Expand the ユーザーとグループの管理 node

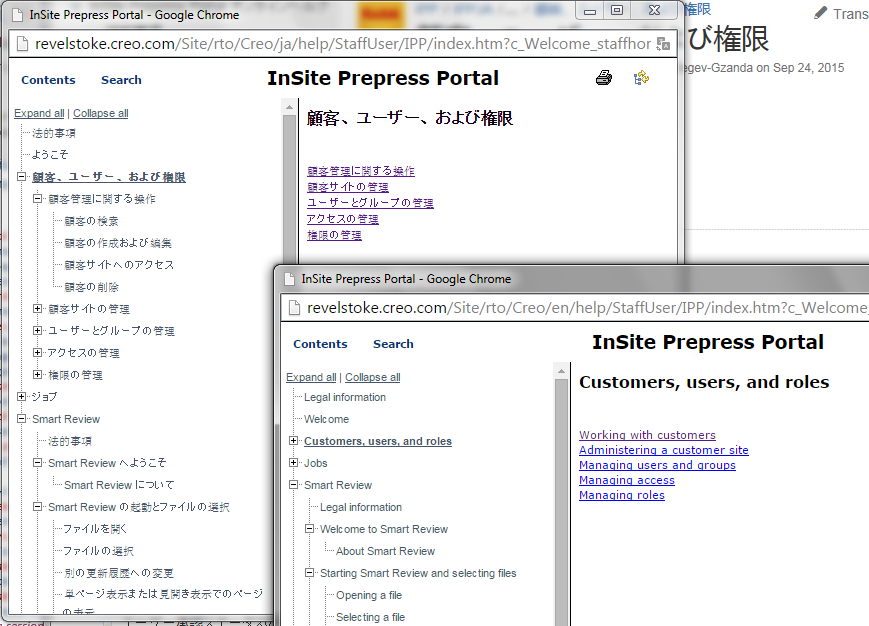click(x=38, y=331)
